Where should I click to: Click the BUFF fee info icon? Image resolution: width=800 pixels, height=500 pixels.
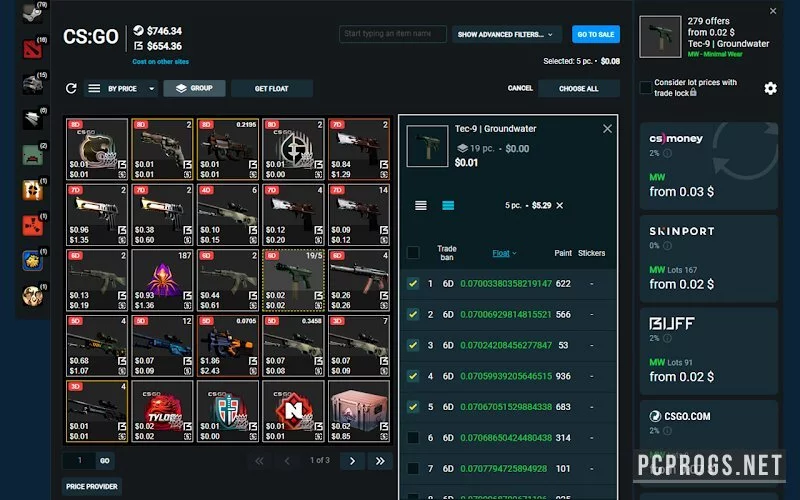click(667, 338)
